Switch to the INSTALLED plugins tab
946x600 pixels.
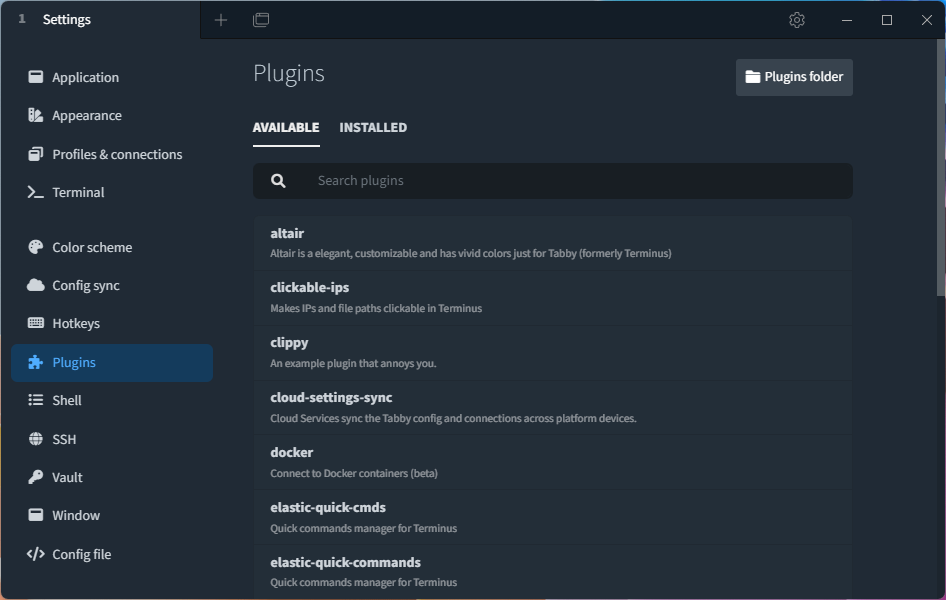(373, 127)
